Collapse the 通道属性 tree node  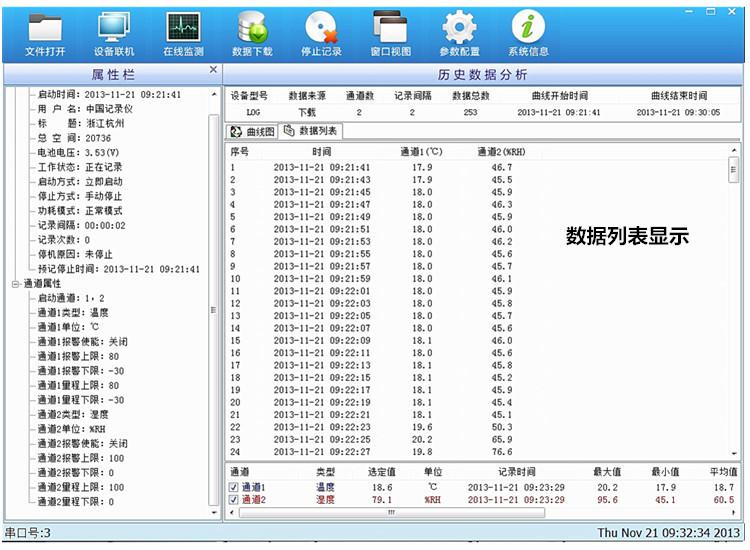(15, 284)
